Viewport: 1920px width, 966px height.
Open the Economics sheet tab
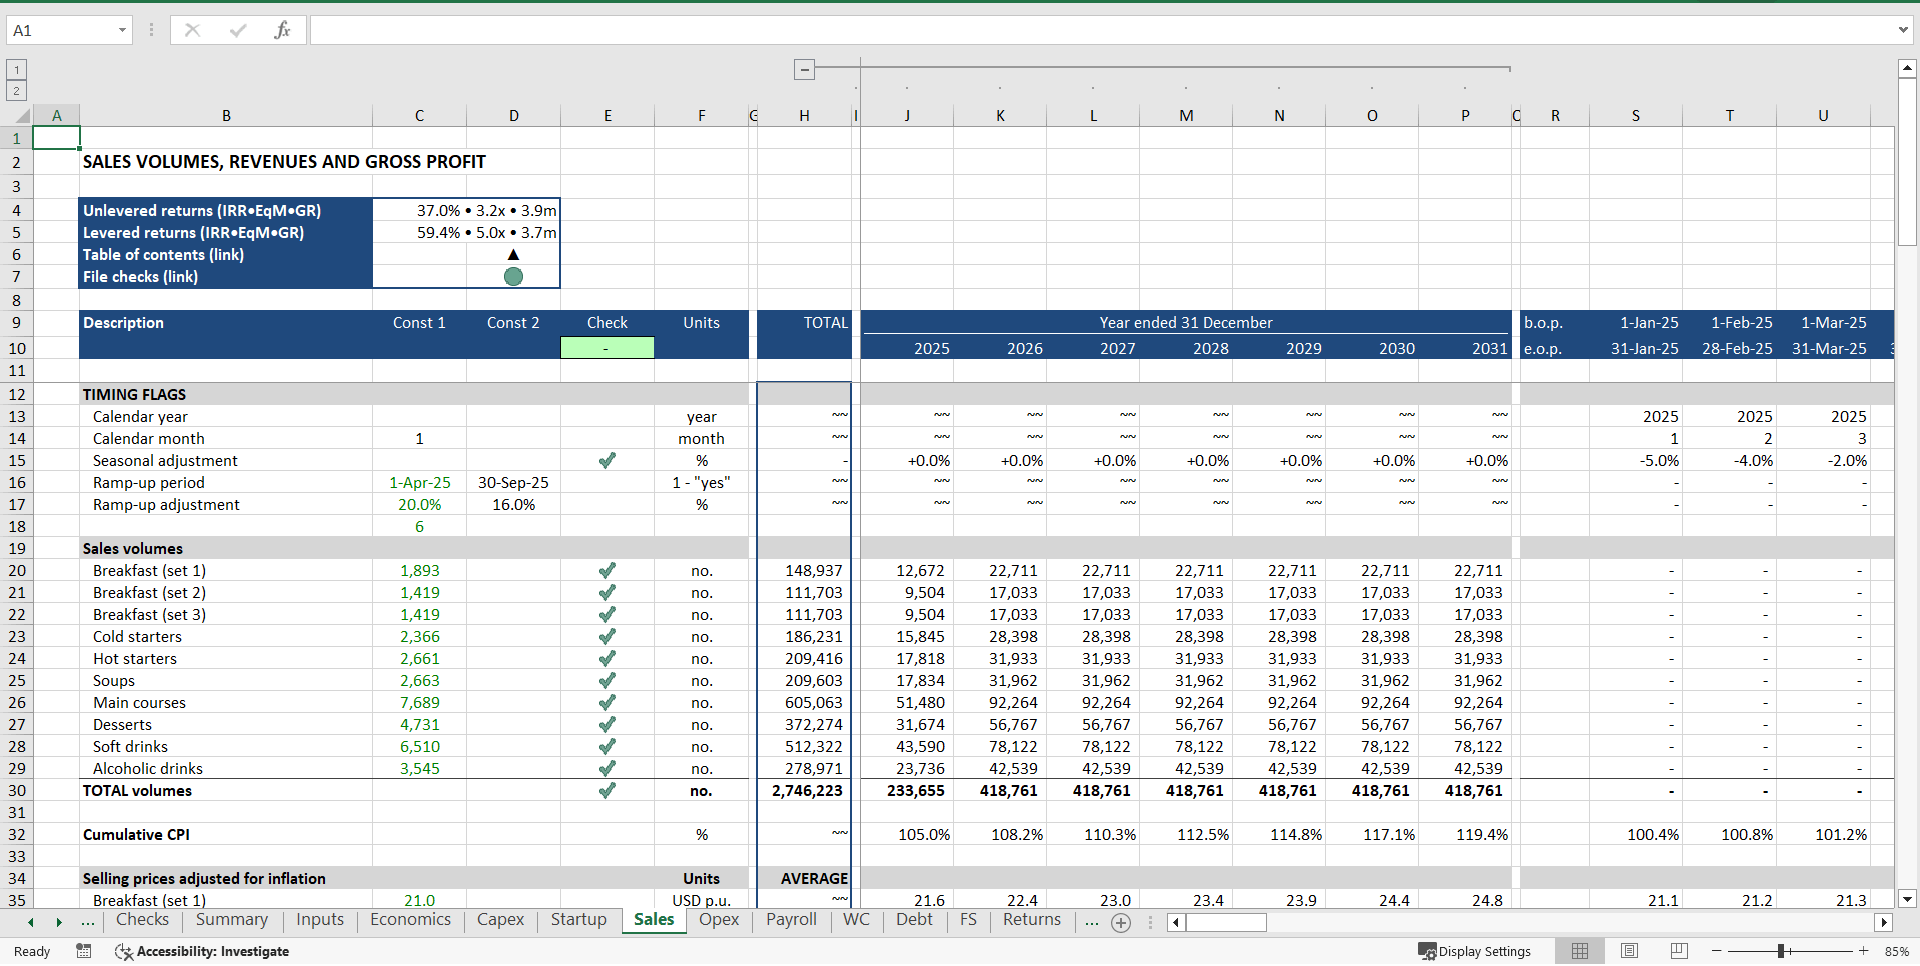pos(410,920)
